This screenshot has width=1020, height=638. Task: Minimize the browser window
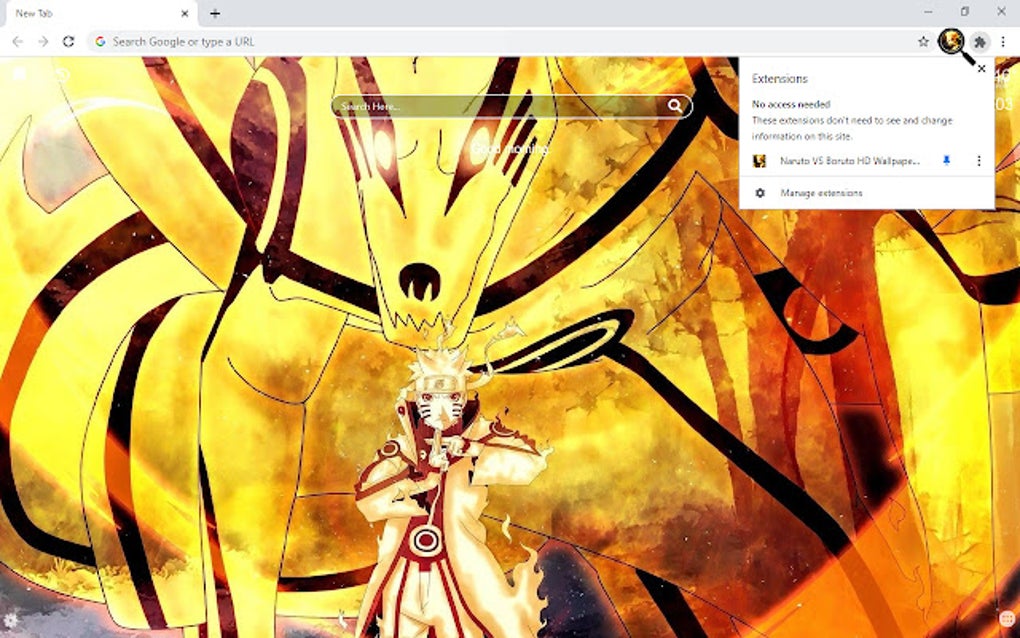point(928,12)
